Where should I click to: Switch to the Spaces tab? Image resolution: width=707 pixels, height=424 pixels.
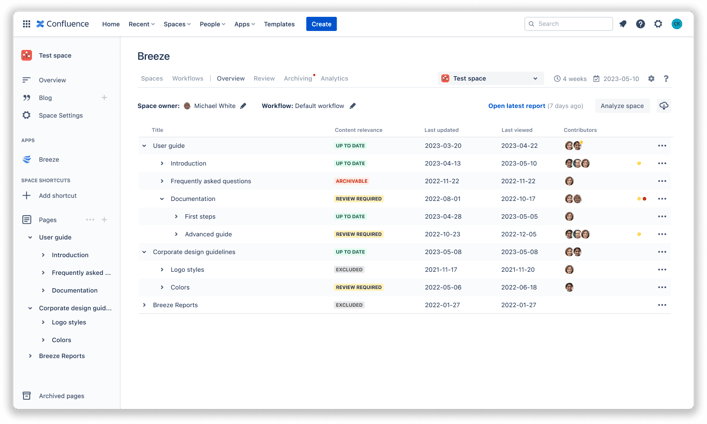pyautogui.click(x=152, y=78)
